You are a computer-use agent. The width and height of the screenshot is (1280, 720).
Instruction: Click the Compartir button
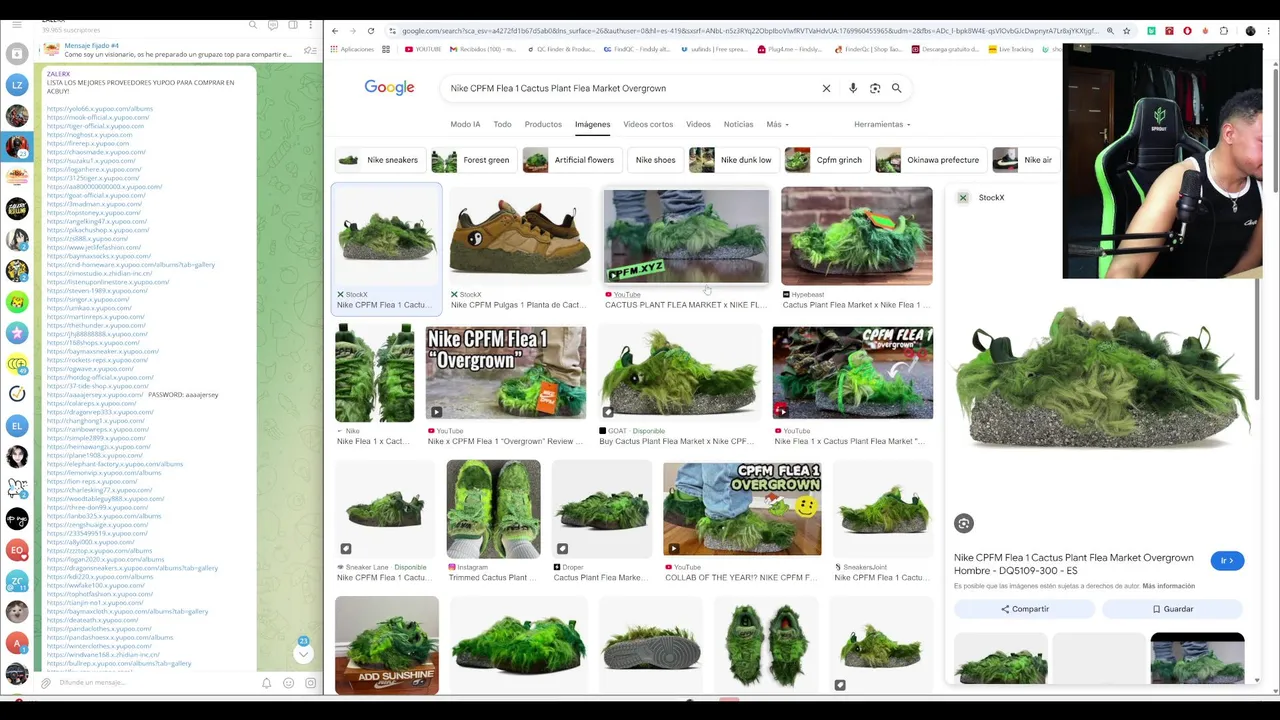pos(1024,609)
